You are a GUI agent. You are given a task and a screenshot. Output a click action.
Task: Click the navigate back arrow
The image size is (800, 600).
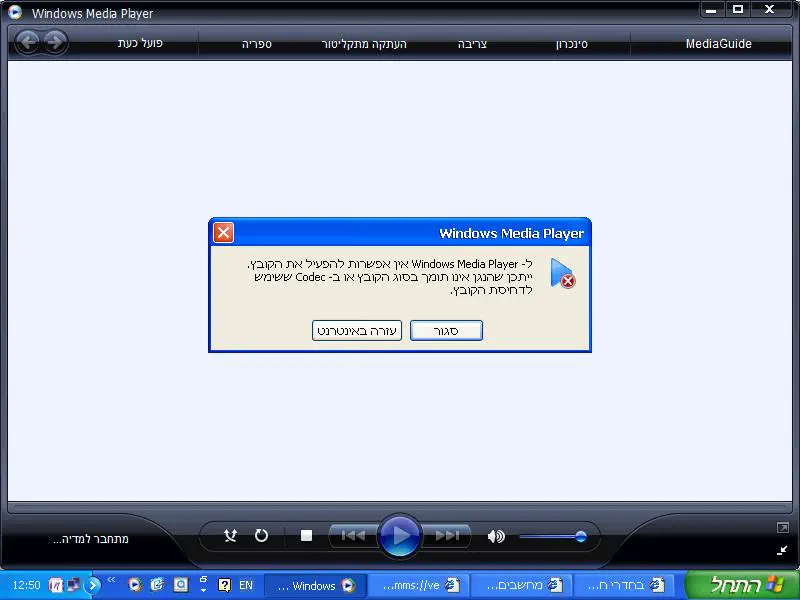[28, 42]
